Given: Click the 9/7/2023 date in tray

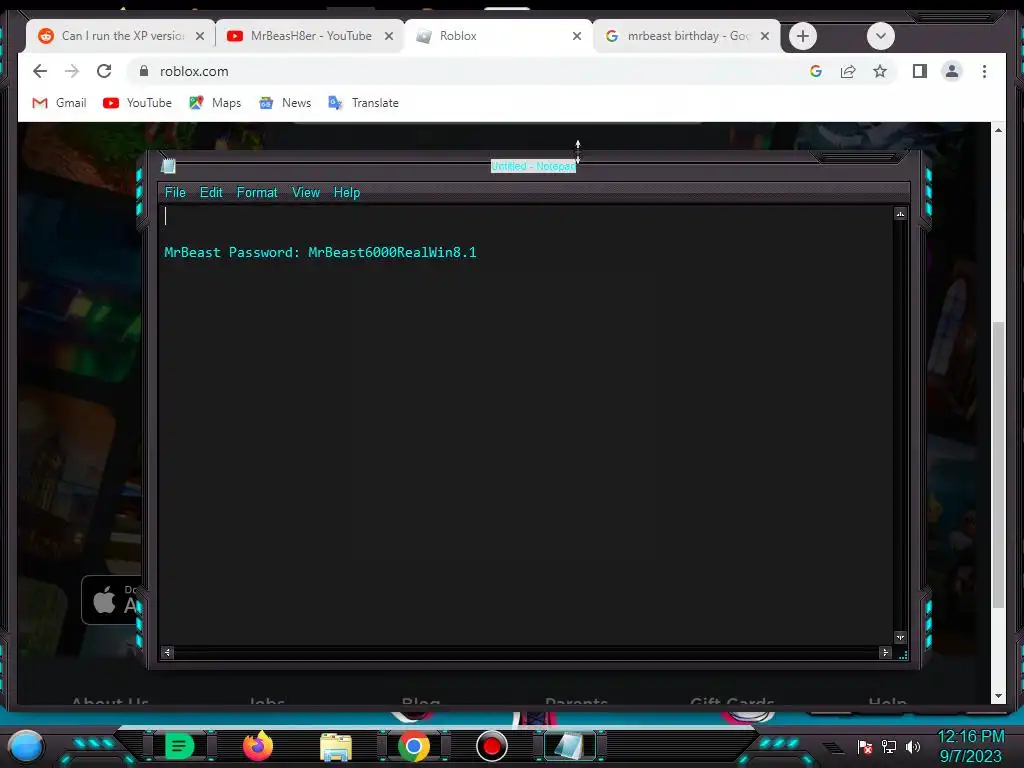Looking at the screenshot, I should pos(971,756).
